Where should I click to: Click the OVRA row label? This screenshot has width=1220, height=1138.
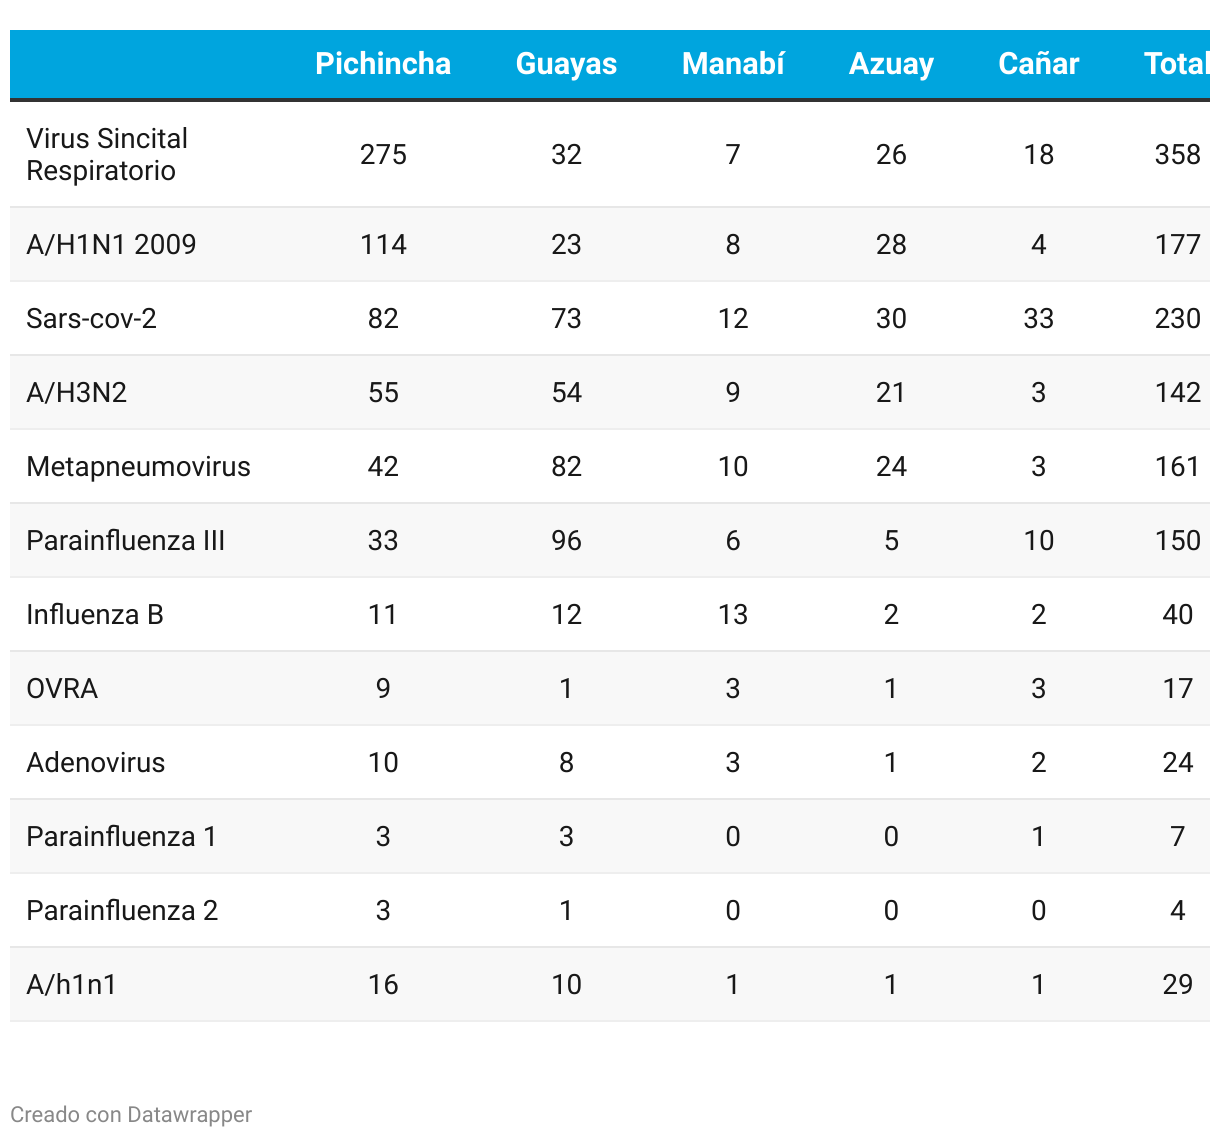point(62,688)
